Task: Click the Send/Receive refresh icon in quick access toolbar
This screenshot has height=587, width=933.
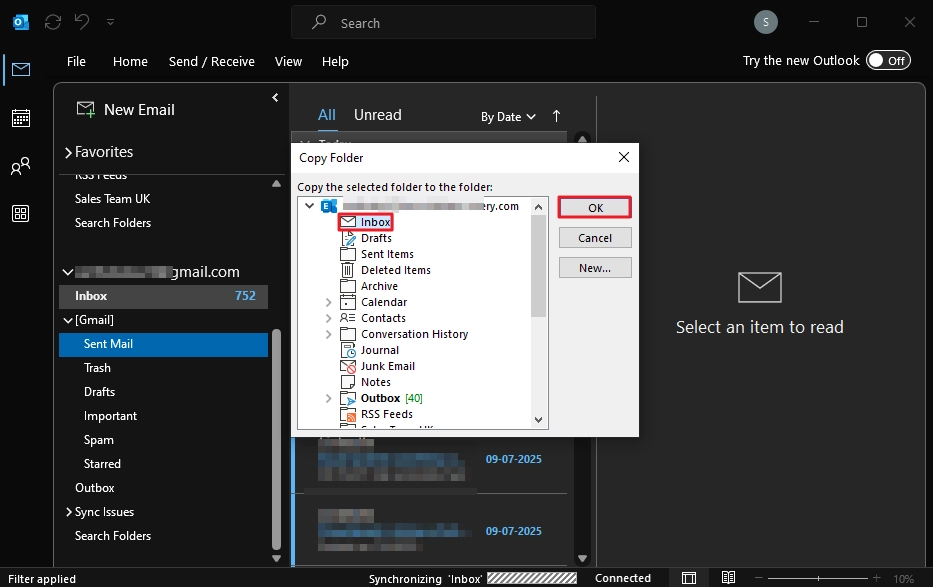Action: pyautogui.click(x=52, y=21)
